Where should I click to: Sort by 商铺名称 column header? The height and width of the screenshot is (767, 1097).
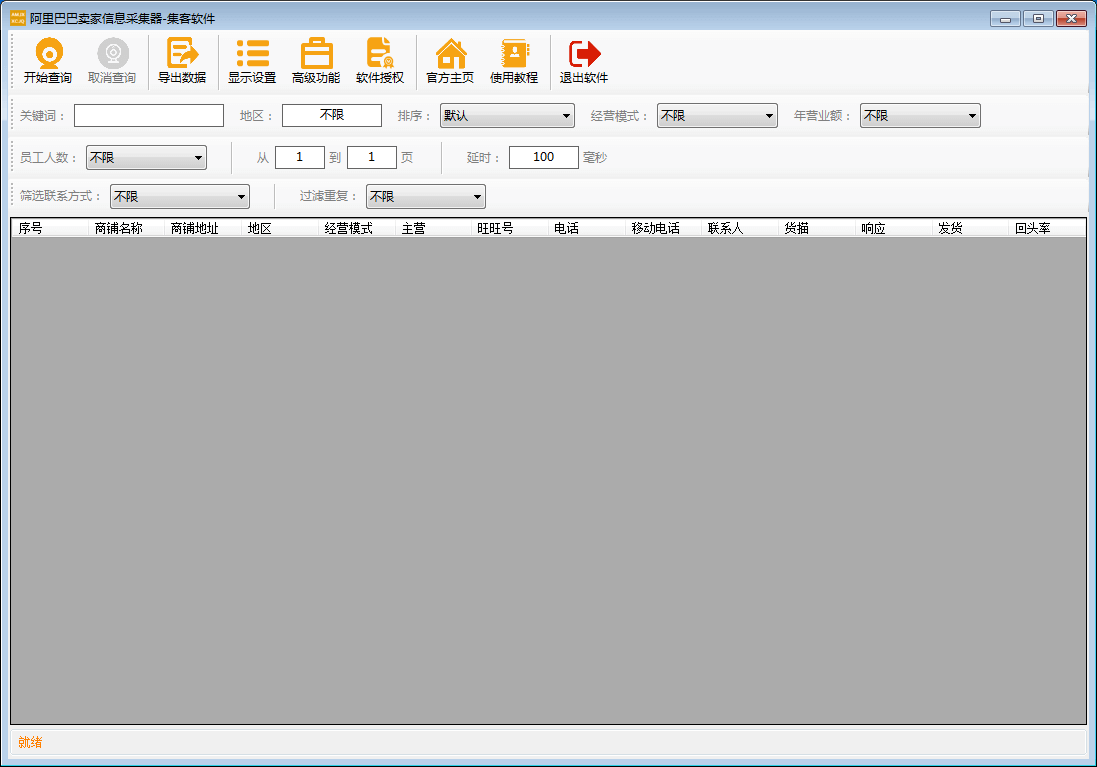pyautogui.click(x=126, y=228)
